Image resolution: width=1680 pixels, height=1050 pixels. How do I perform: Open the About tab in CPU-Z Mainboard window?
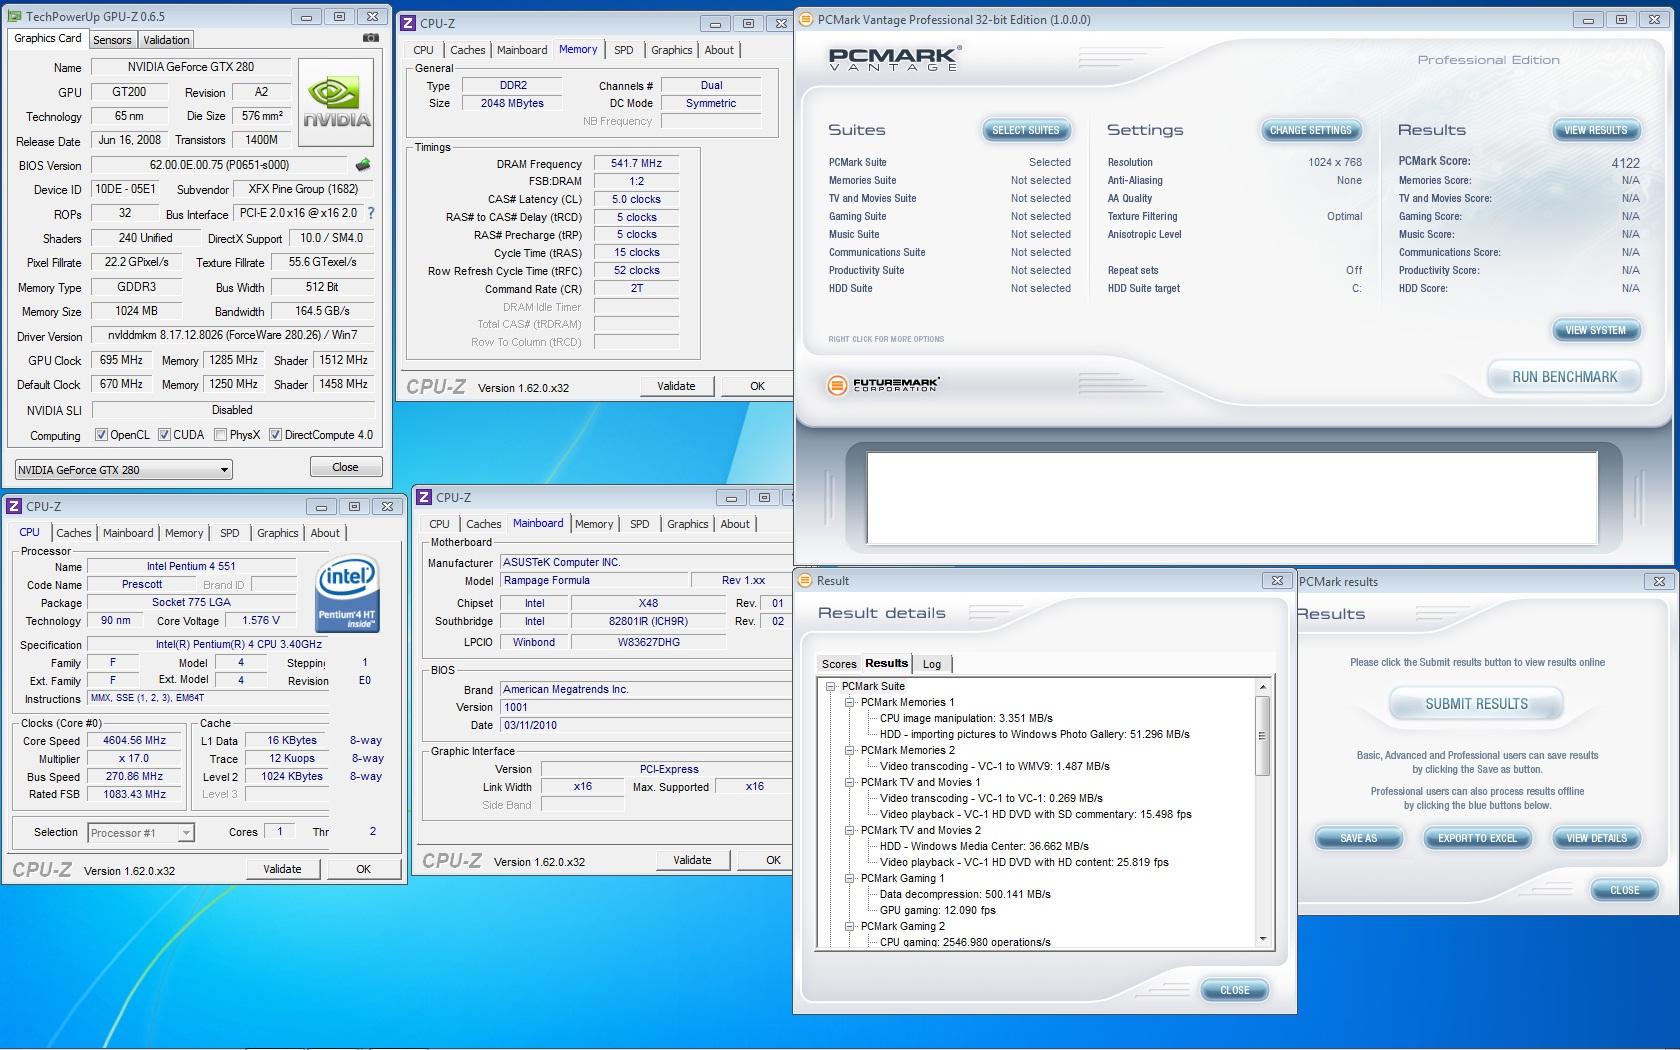[735, 524]
